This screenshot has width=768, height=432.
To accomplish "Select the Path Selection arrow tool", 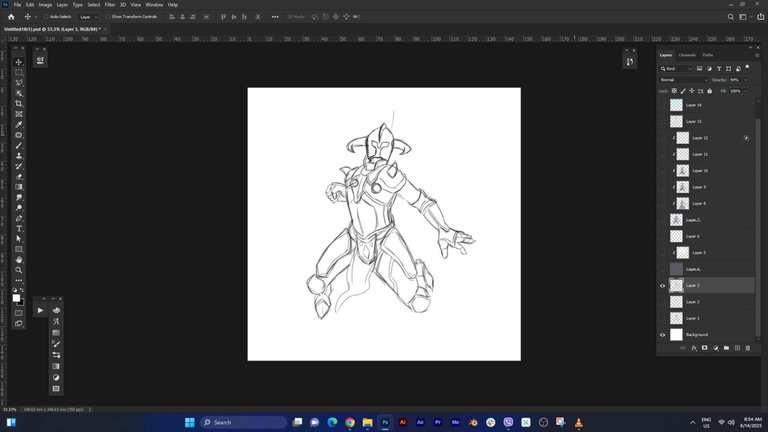I will (x=19, y=239).
